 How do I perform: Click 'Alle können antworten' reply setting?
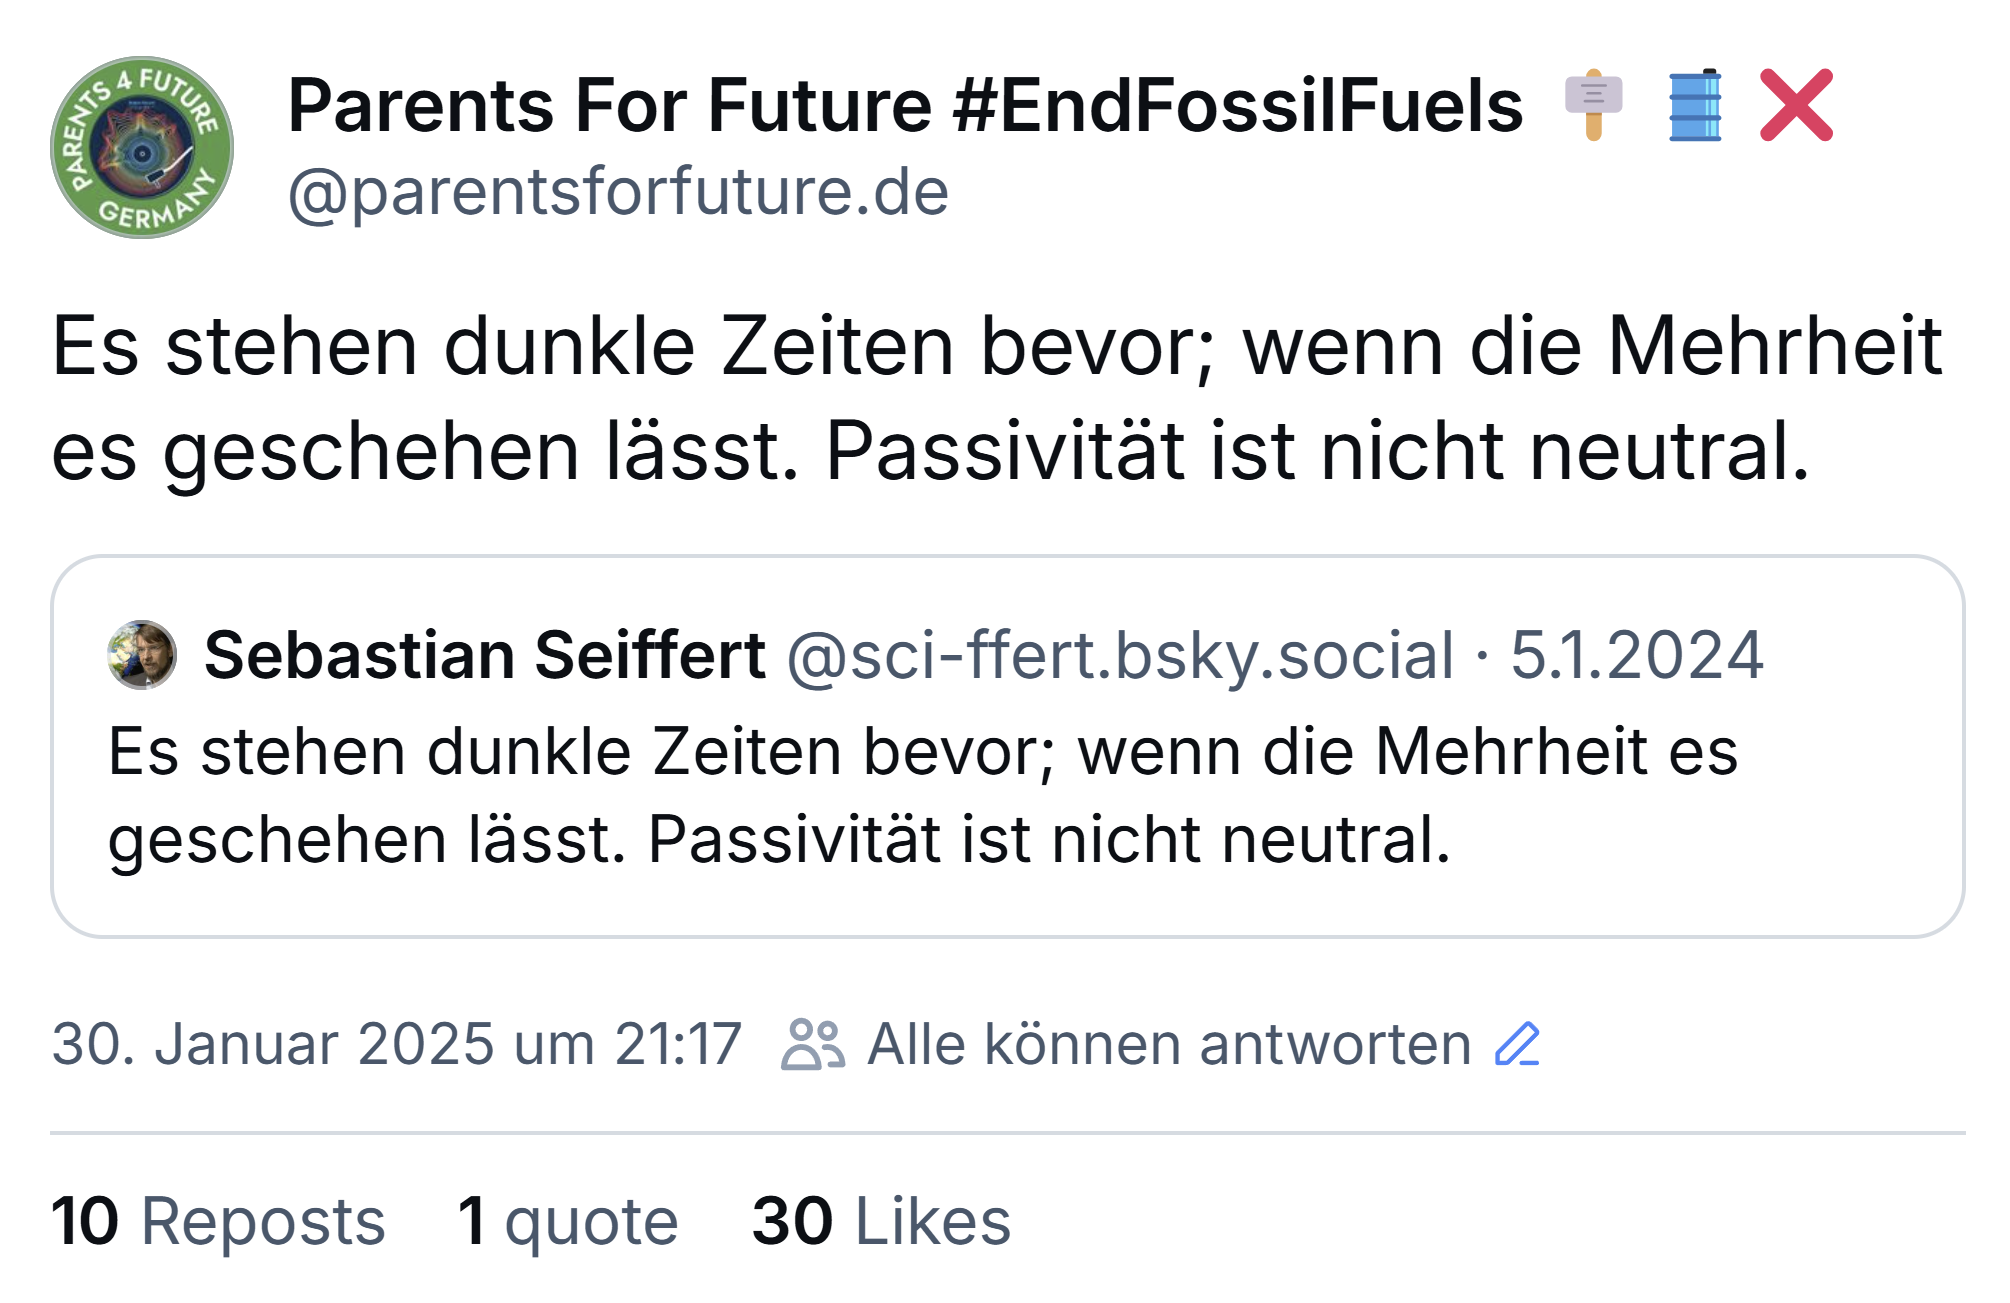1169,1044
